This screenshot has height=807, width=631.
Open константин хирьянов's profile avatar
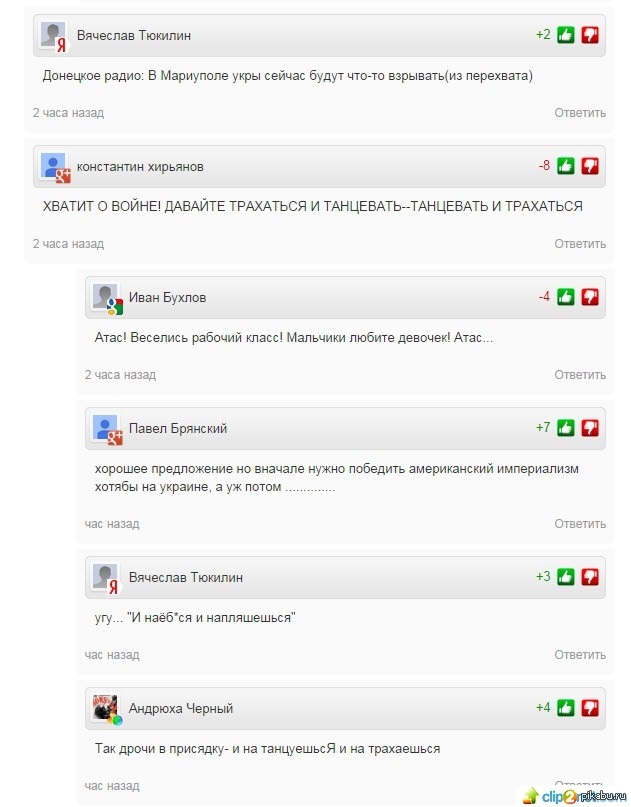tap(54, 167)
